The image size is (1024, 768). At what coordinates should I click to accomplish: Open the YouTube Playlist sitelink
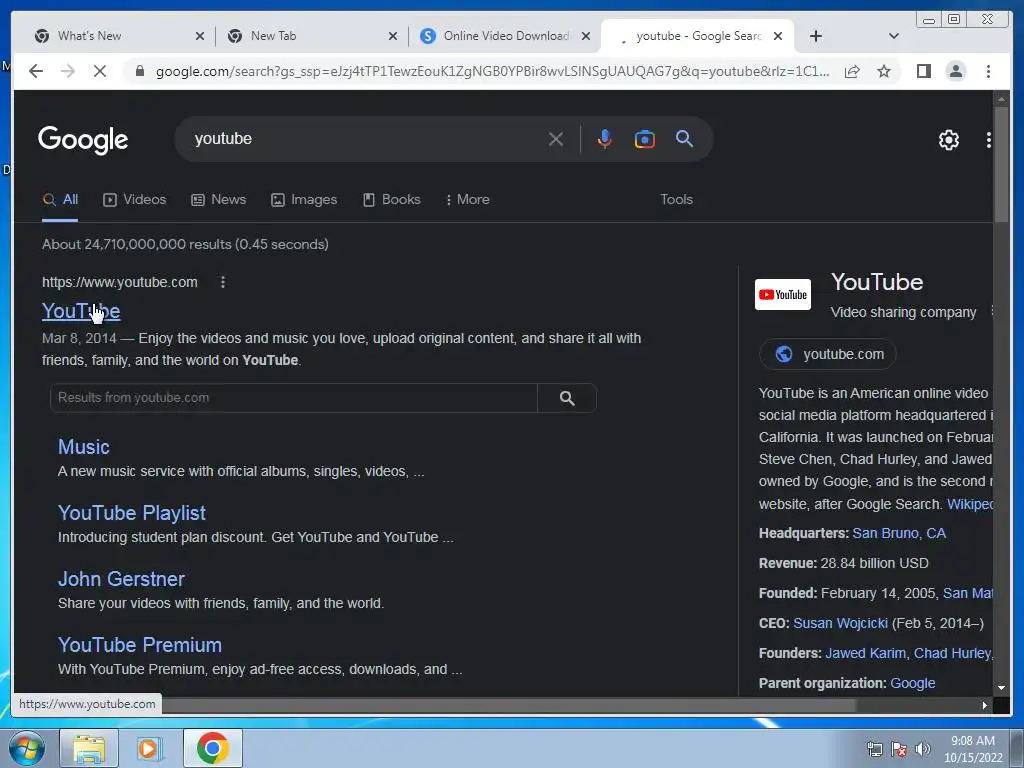132,513
